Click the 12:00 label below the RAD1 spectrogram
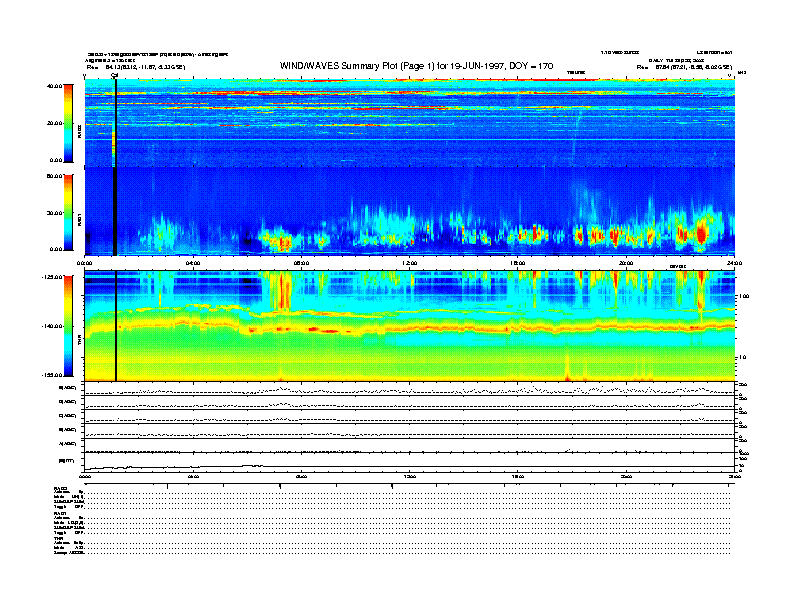Screen dimensions: 792x612 [x=410, y=263]
